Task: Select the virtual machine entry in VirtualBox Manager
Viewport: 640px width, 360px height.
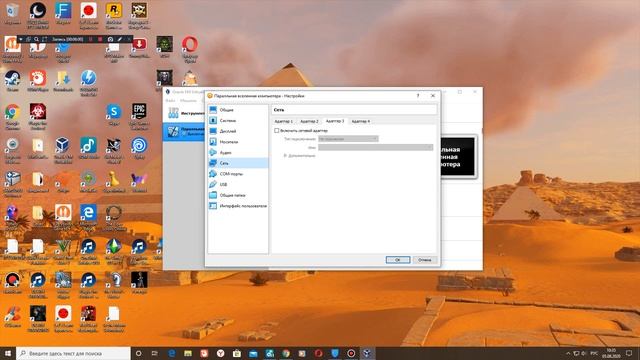Action: tap(184, 131)
